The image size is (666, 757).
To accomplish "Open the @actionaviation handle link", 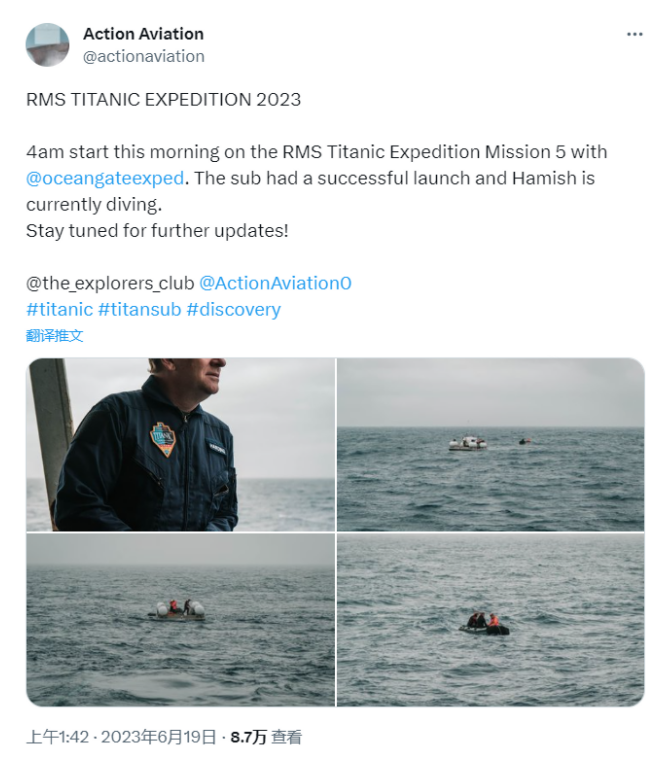I will pyautogui.click(x=144, y=56).
